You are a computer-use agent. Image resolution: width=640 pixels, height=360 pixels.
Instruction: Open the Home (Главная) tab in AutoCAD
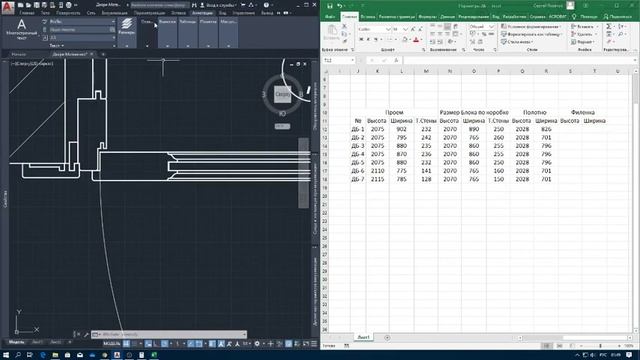pyautogui.click(x=27, y=13)
